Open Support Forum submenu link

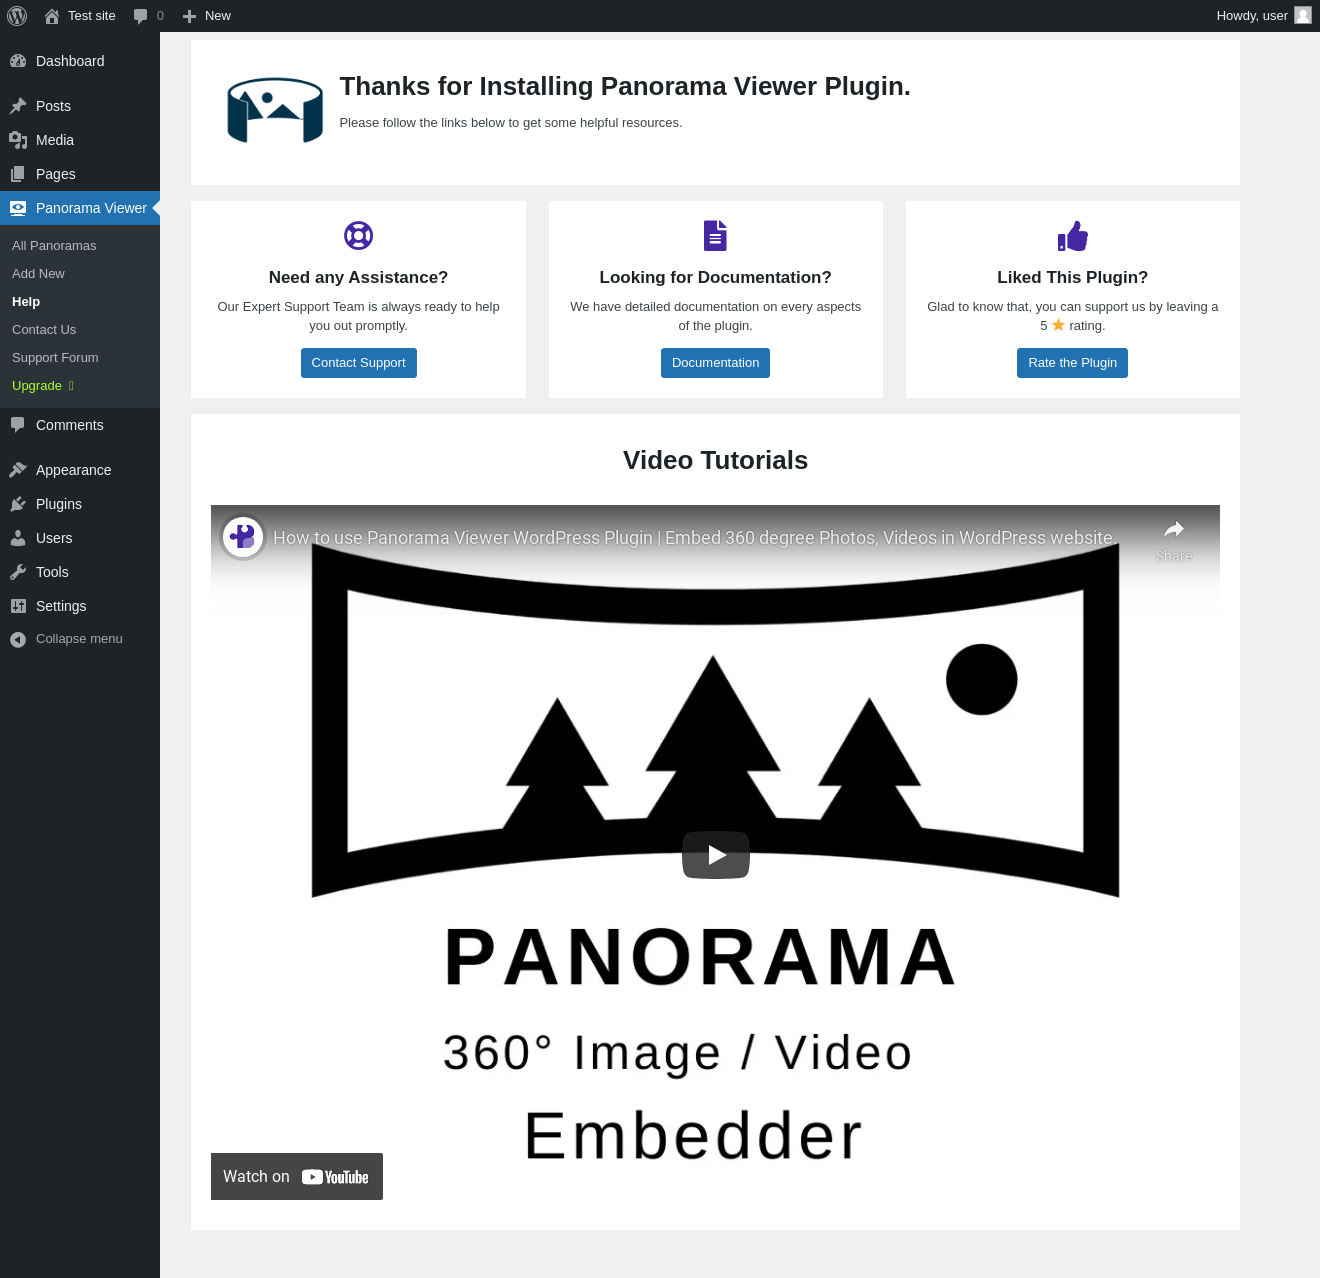pyautogui.click(x=55, y=358)
